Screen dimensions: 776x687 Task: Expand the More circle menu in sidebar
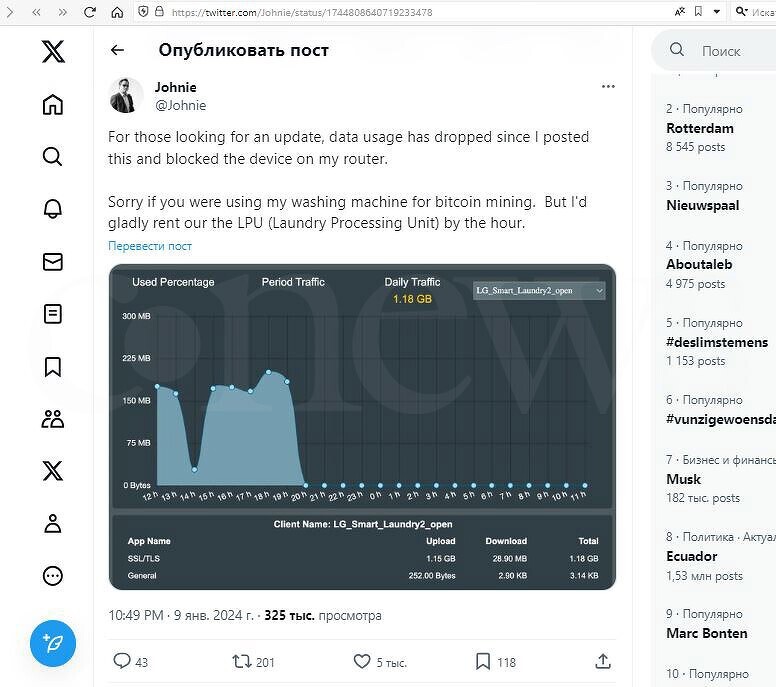(x=53, y=575)
